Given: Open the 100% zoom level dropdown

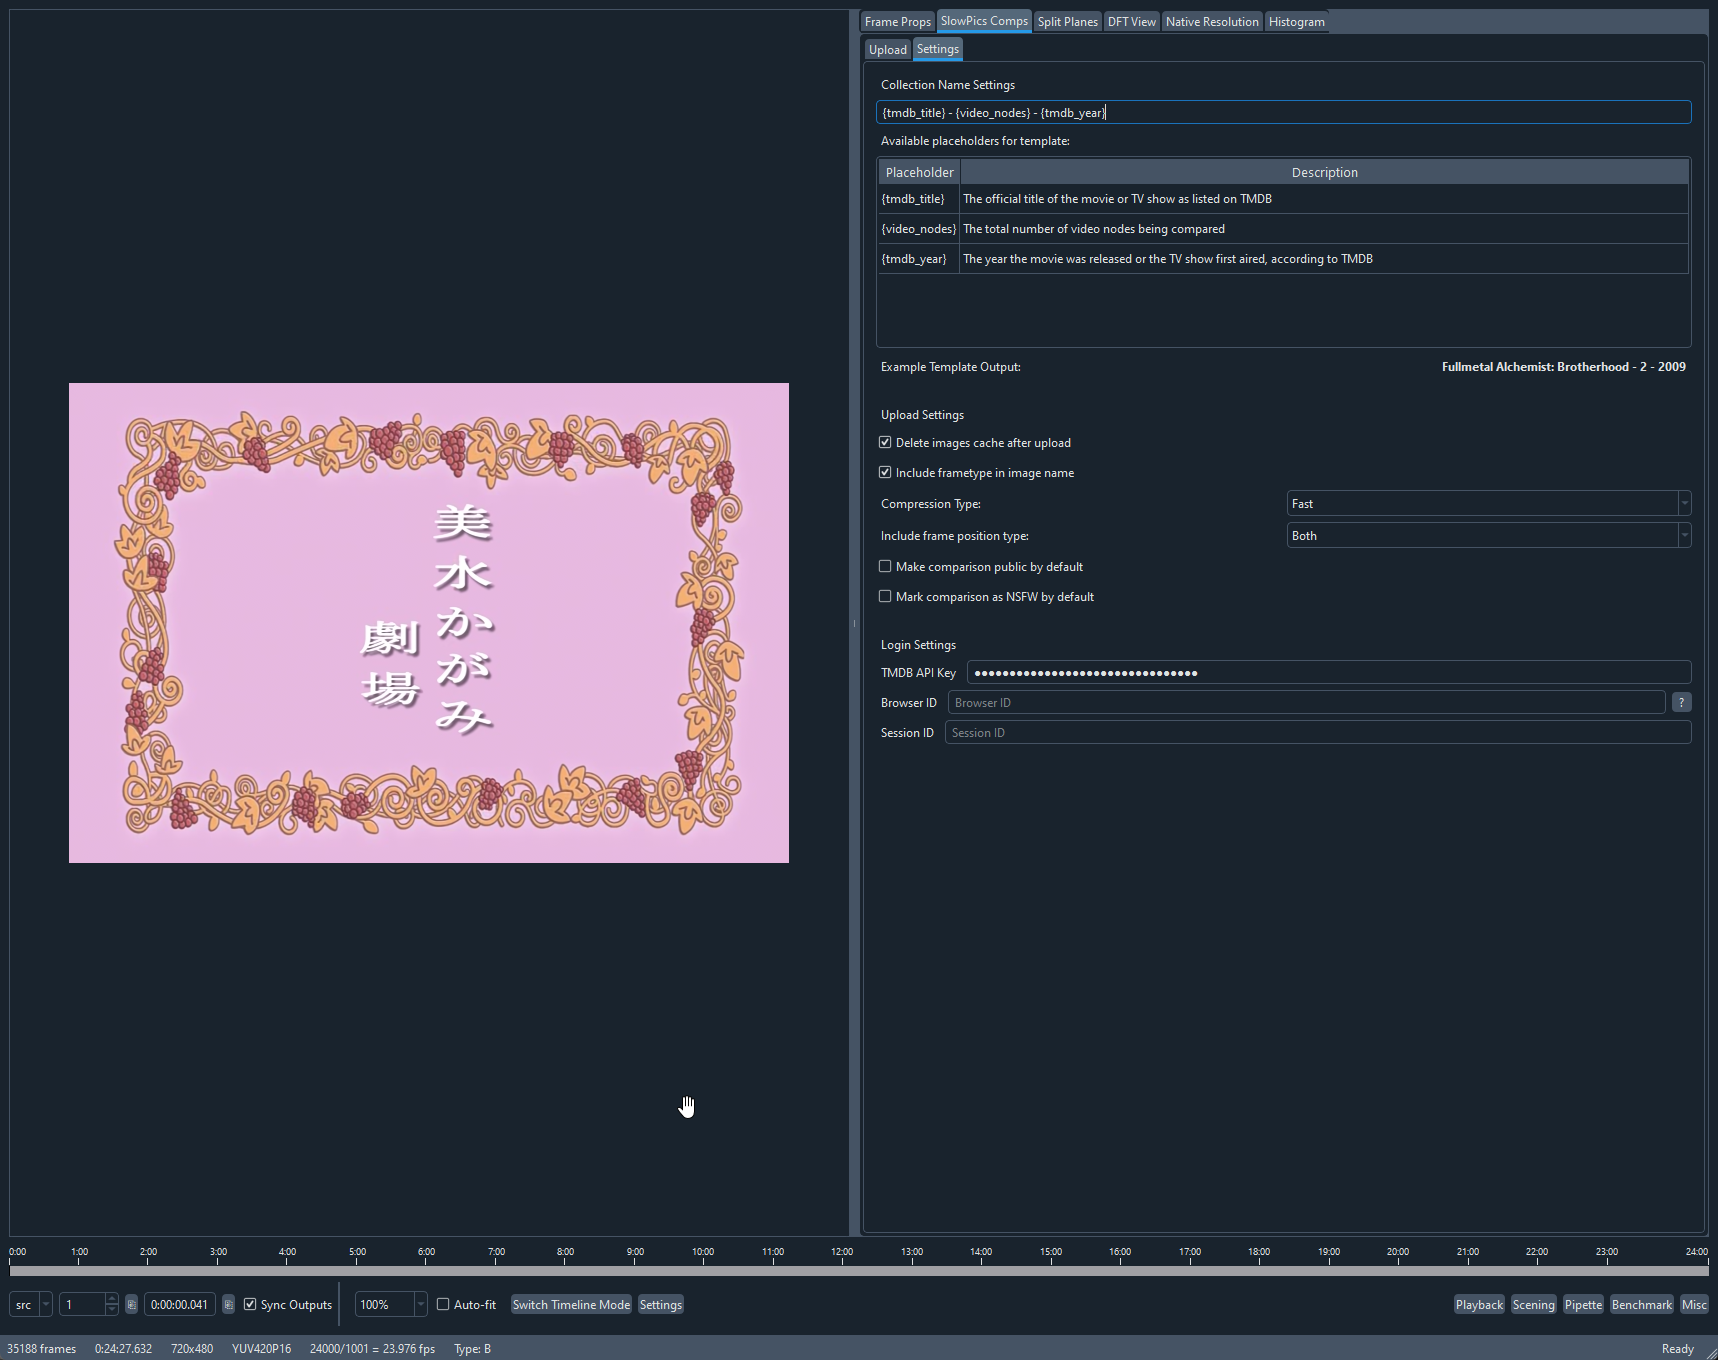Looking at the screenshot, I should (x=391, y=1304).
